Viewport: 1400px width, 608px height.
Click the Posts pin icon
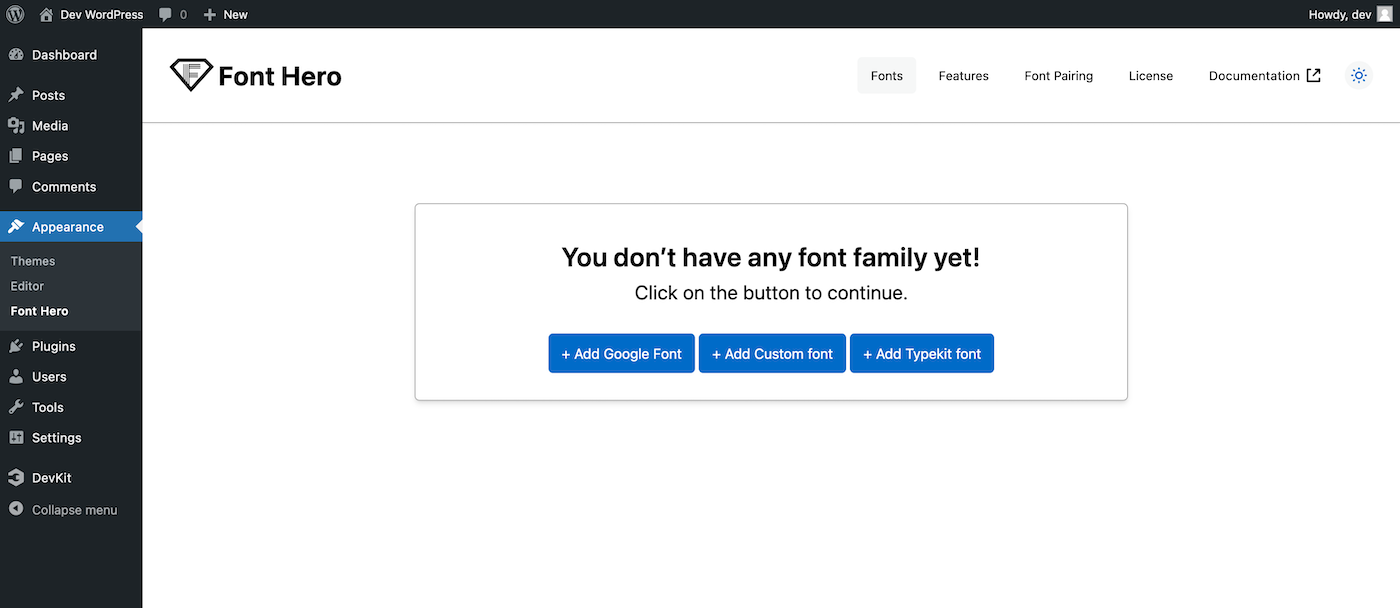[x=16, y=95]
